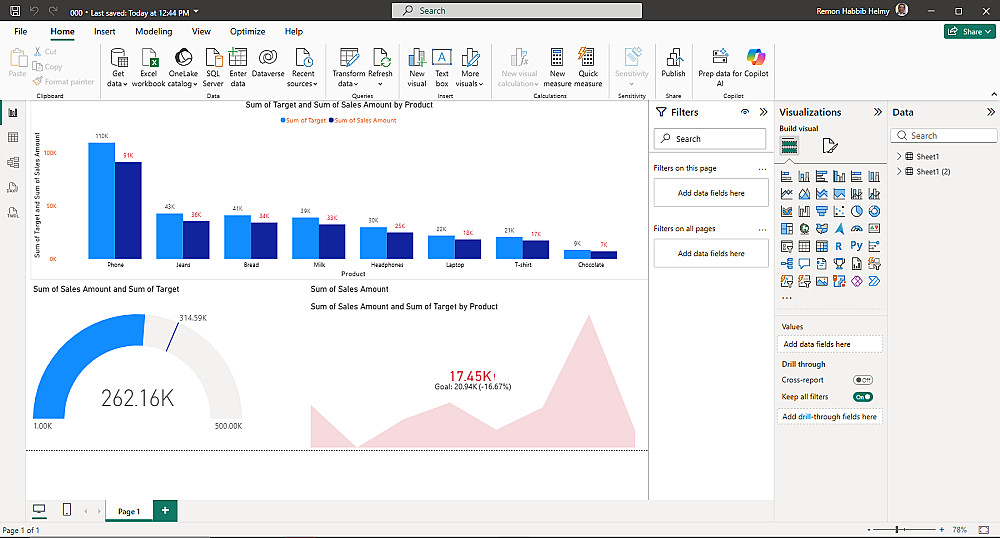Click the Publish button

tap(673, 64)
